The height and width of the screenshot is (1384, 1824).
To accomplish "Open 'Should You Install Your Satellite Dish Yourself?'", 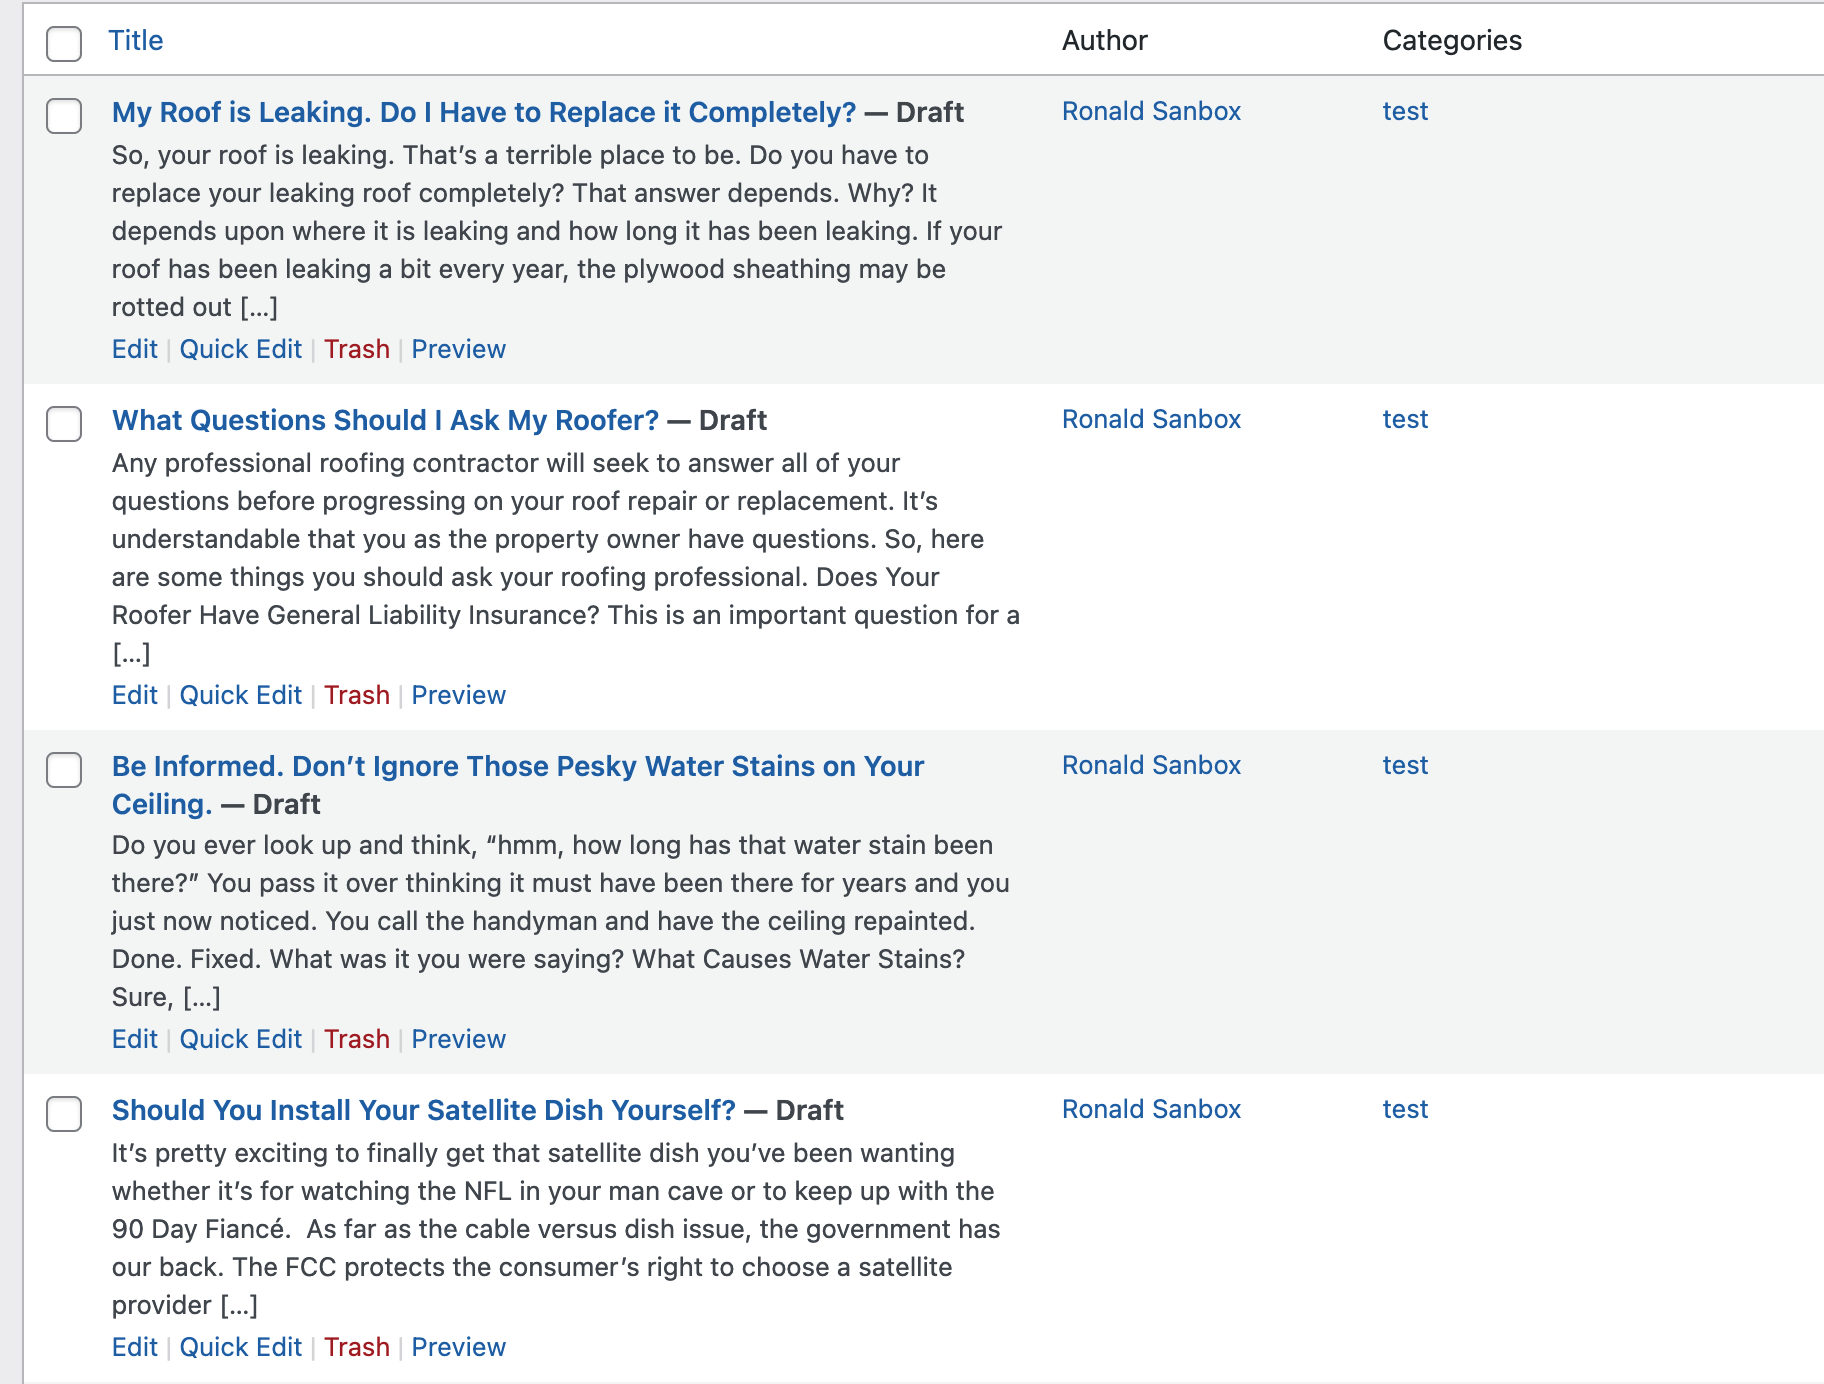I will point(423,1110).
